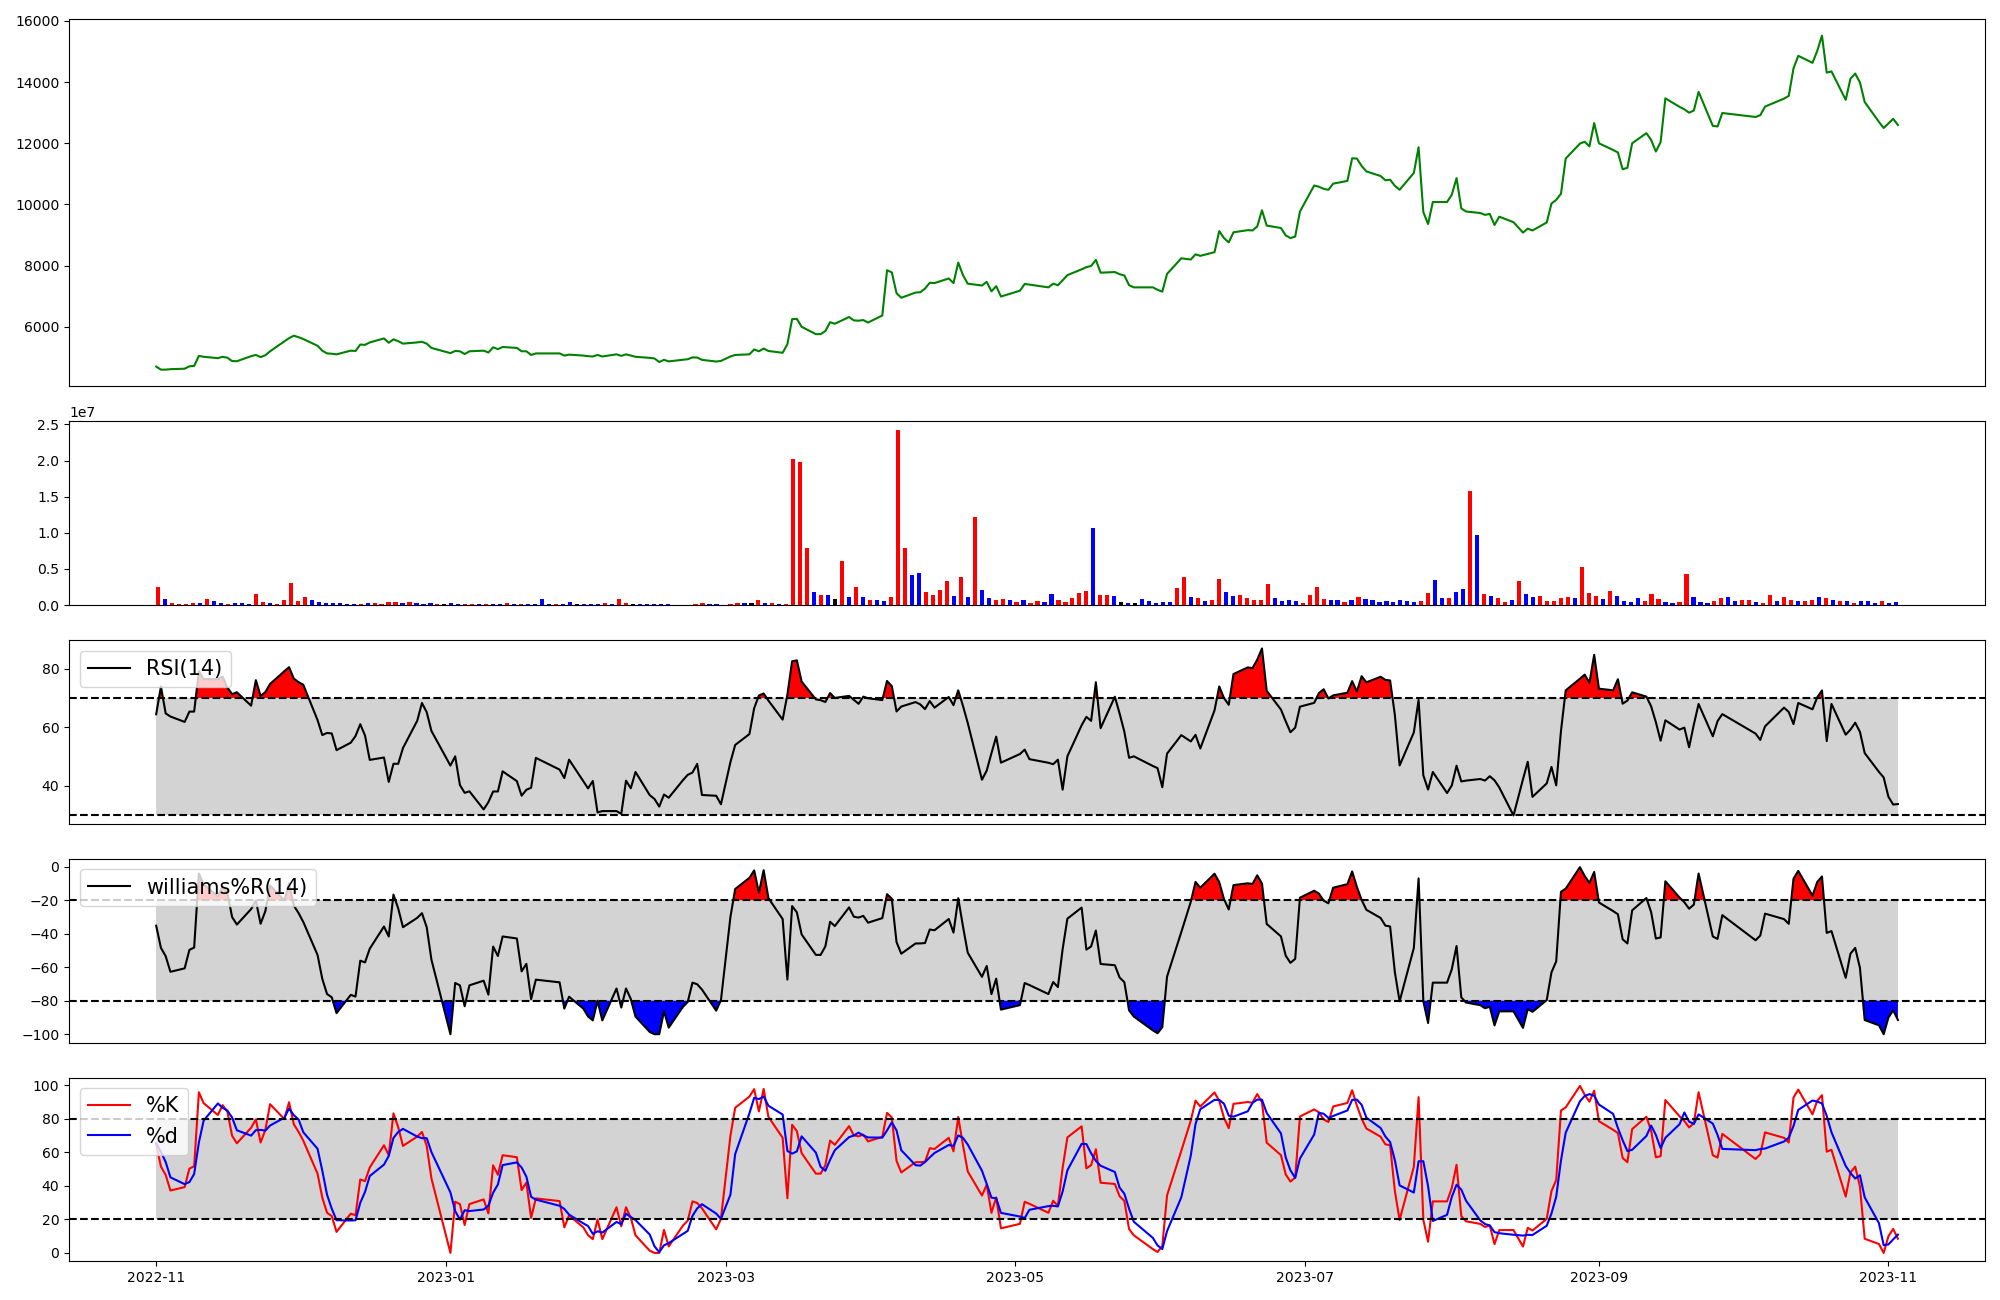The width and height of the screenshot is (2000, 1300).
Task: Select the 2023-01 date tick label
Action: (446, 1277)
